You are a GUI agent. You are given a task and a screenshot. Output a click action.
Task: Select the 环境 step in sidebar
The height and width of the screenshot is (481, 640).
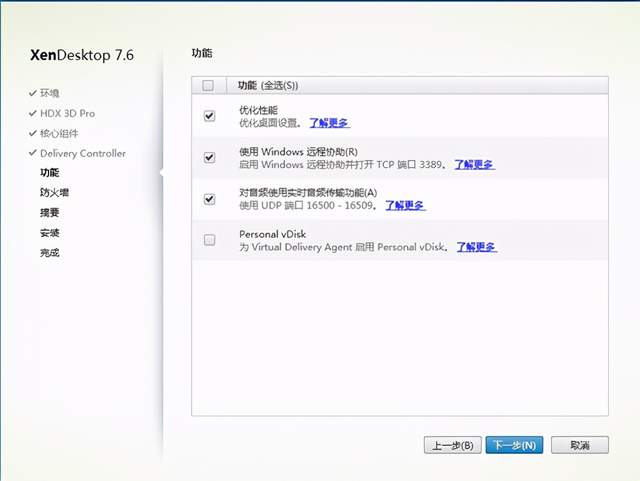pyautogui.click(x=49, y=94)
